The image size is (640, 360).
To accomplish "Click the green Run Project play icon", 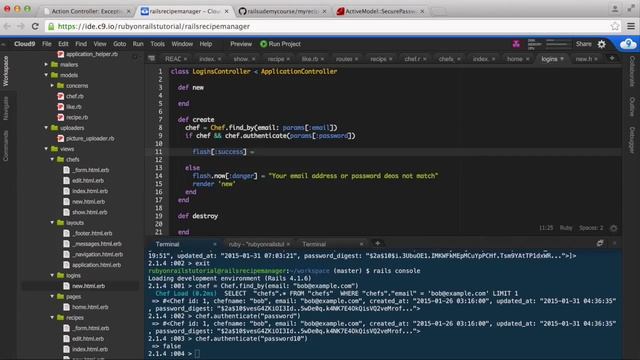I will click(x=263, y=44).
